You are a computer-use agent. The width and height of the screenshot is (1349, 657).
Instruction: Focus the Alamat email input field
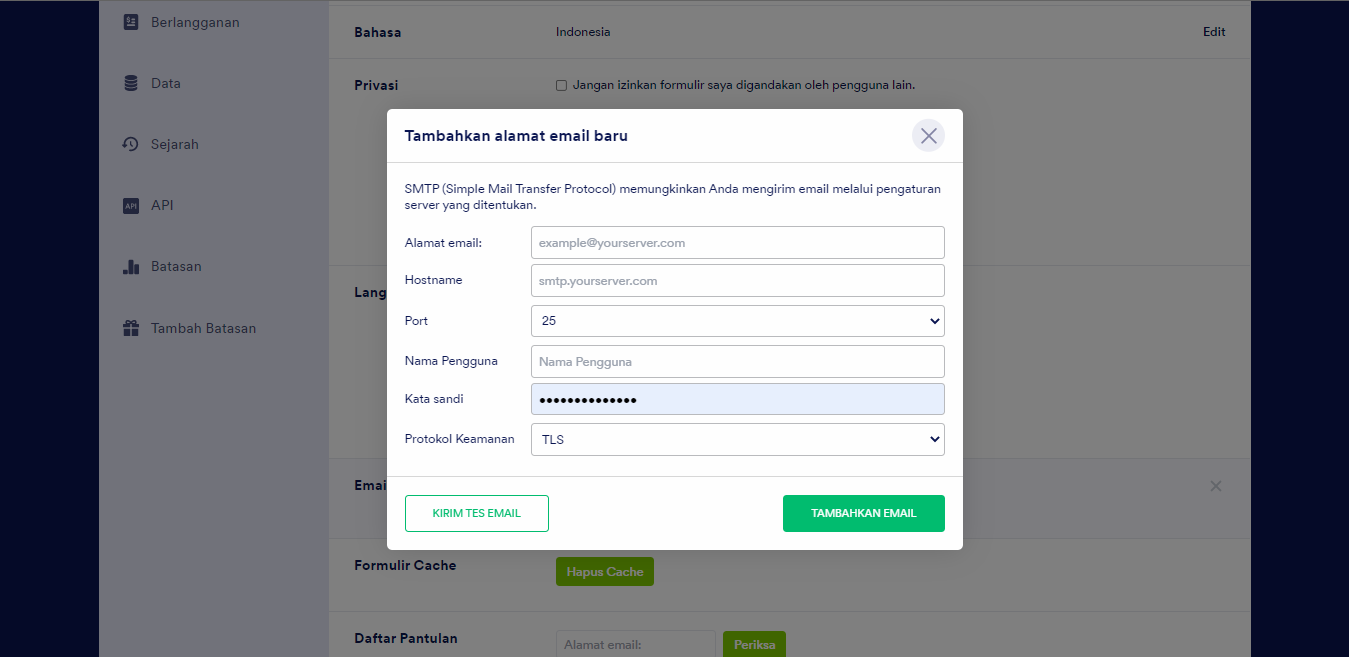point(737,243)
